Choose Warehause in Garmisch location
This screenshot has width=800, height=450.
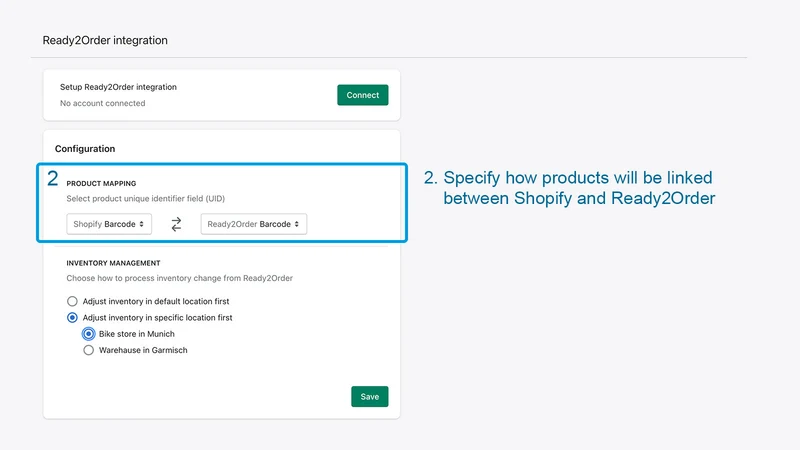(89, 350)
